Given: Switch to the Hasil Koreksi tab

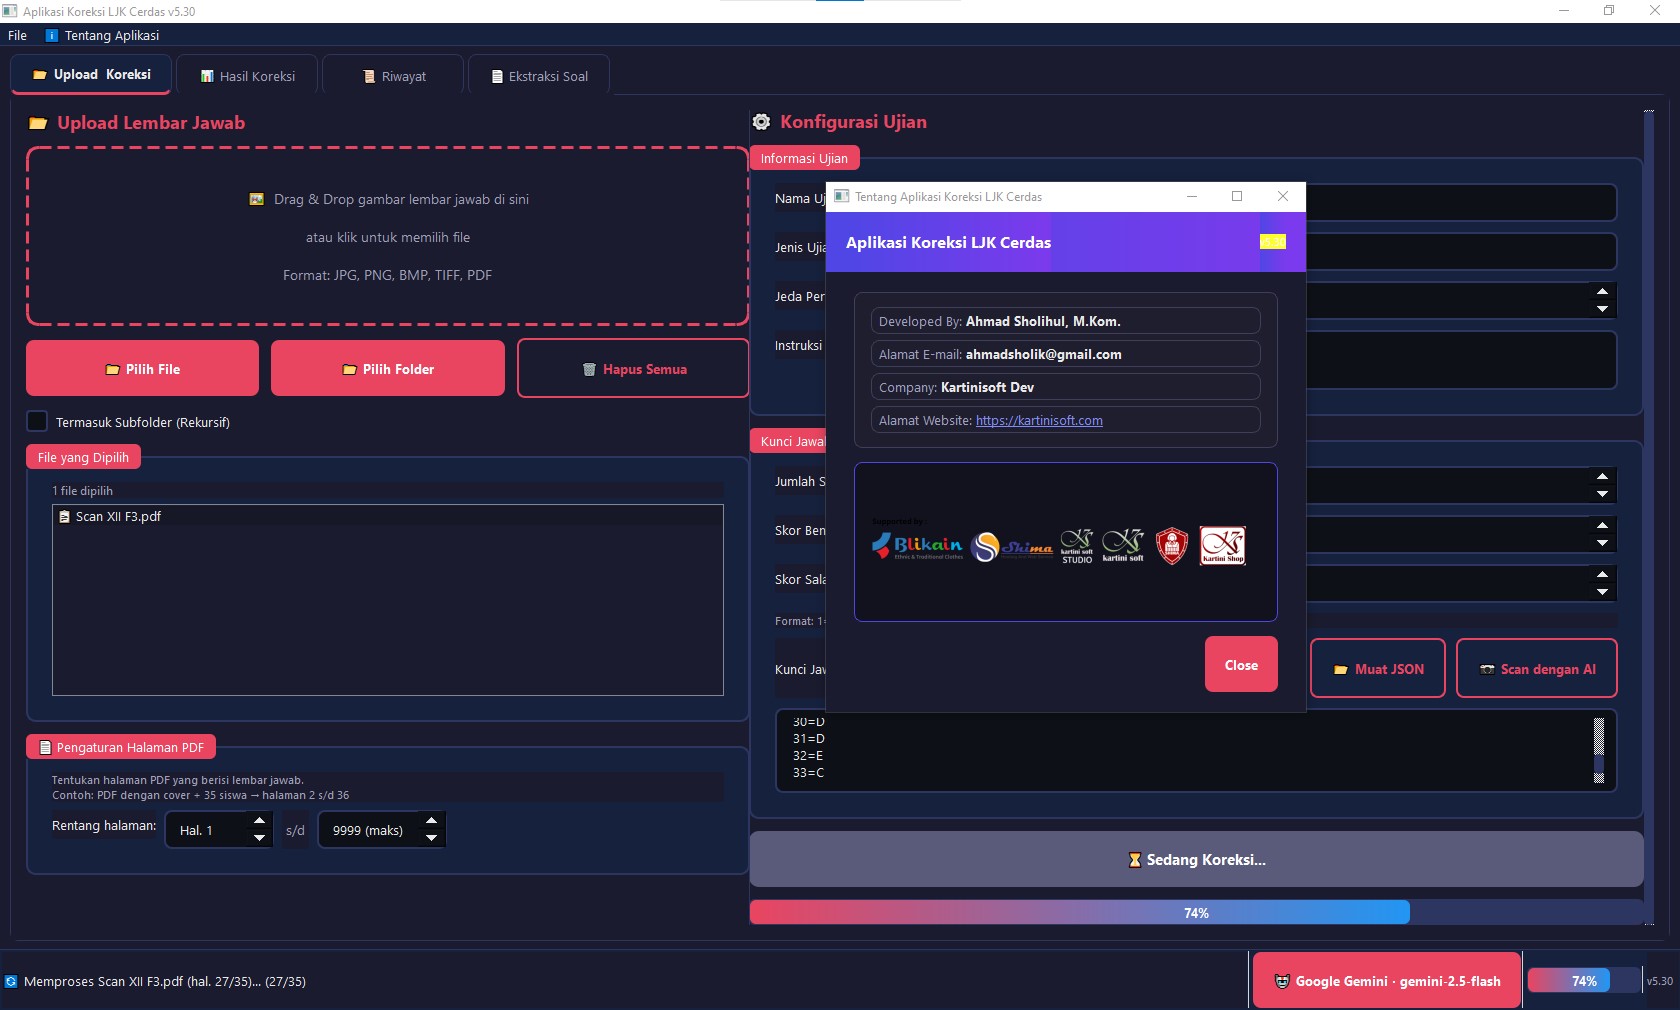Looking at the screenshot, I should [247, 76].
